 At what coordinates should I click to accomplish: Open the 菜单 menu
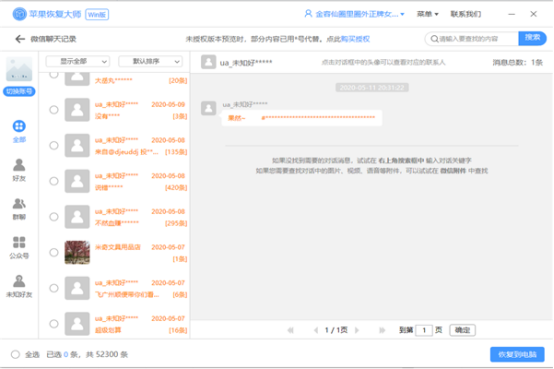tap(428, 14)
